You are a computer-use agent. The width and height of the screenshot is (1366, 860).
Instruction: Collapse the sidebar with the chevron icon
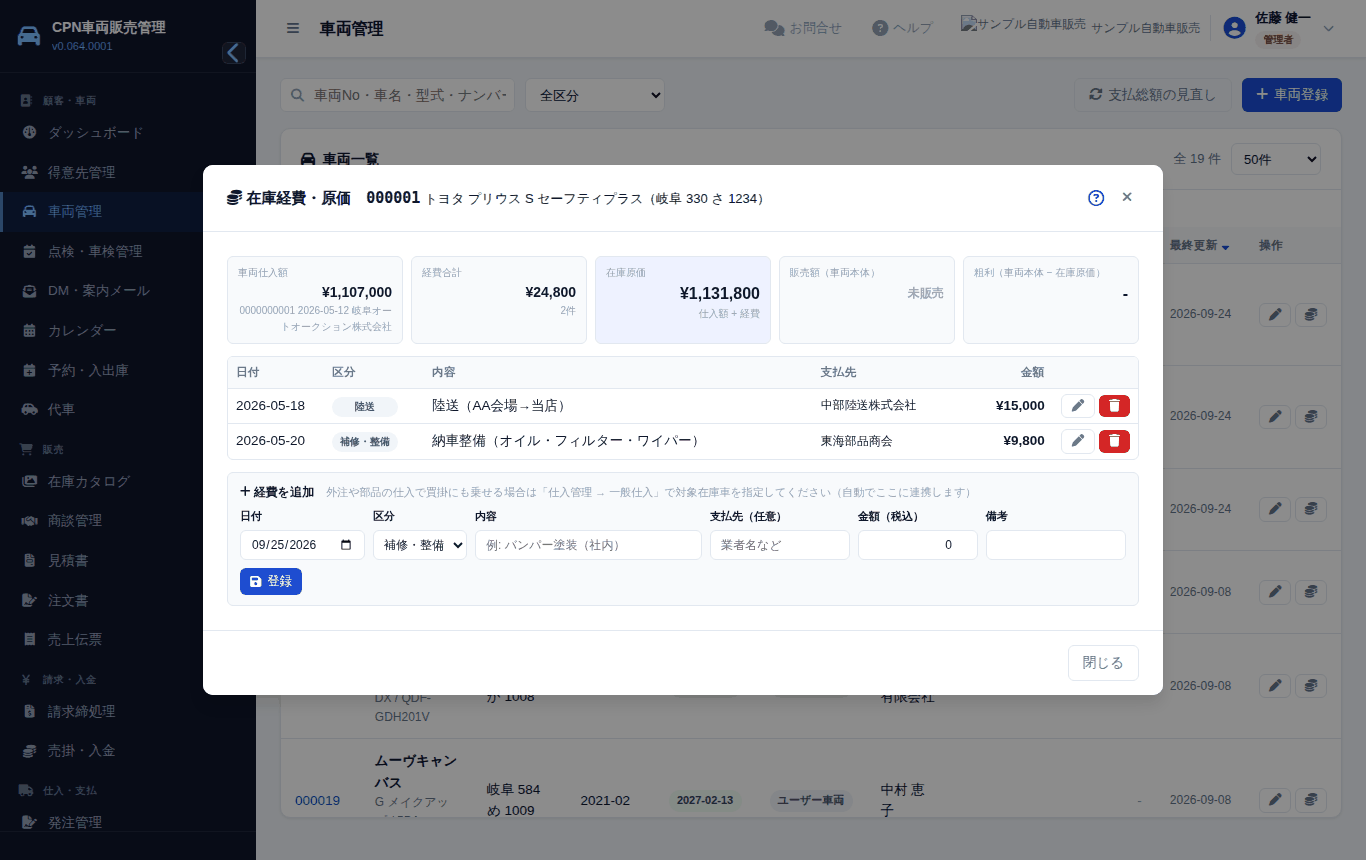[234, 53]
